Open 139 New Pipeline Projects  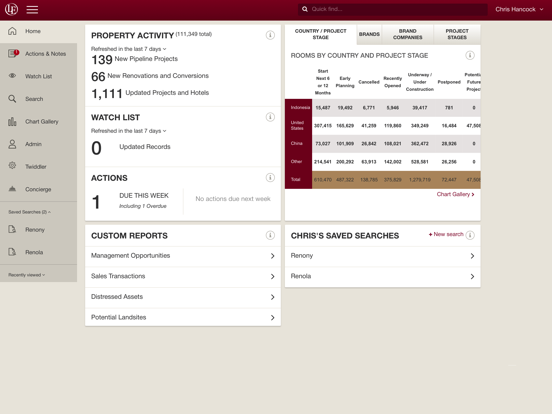pos(134,59)
